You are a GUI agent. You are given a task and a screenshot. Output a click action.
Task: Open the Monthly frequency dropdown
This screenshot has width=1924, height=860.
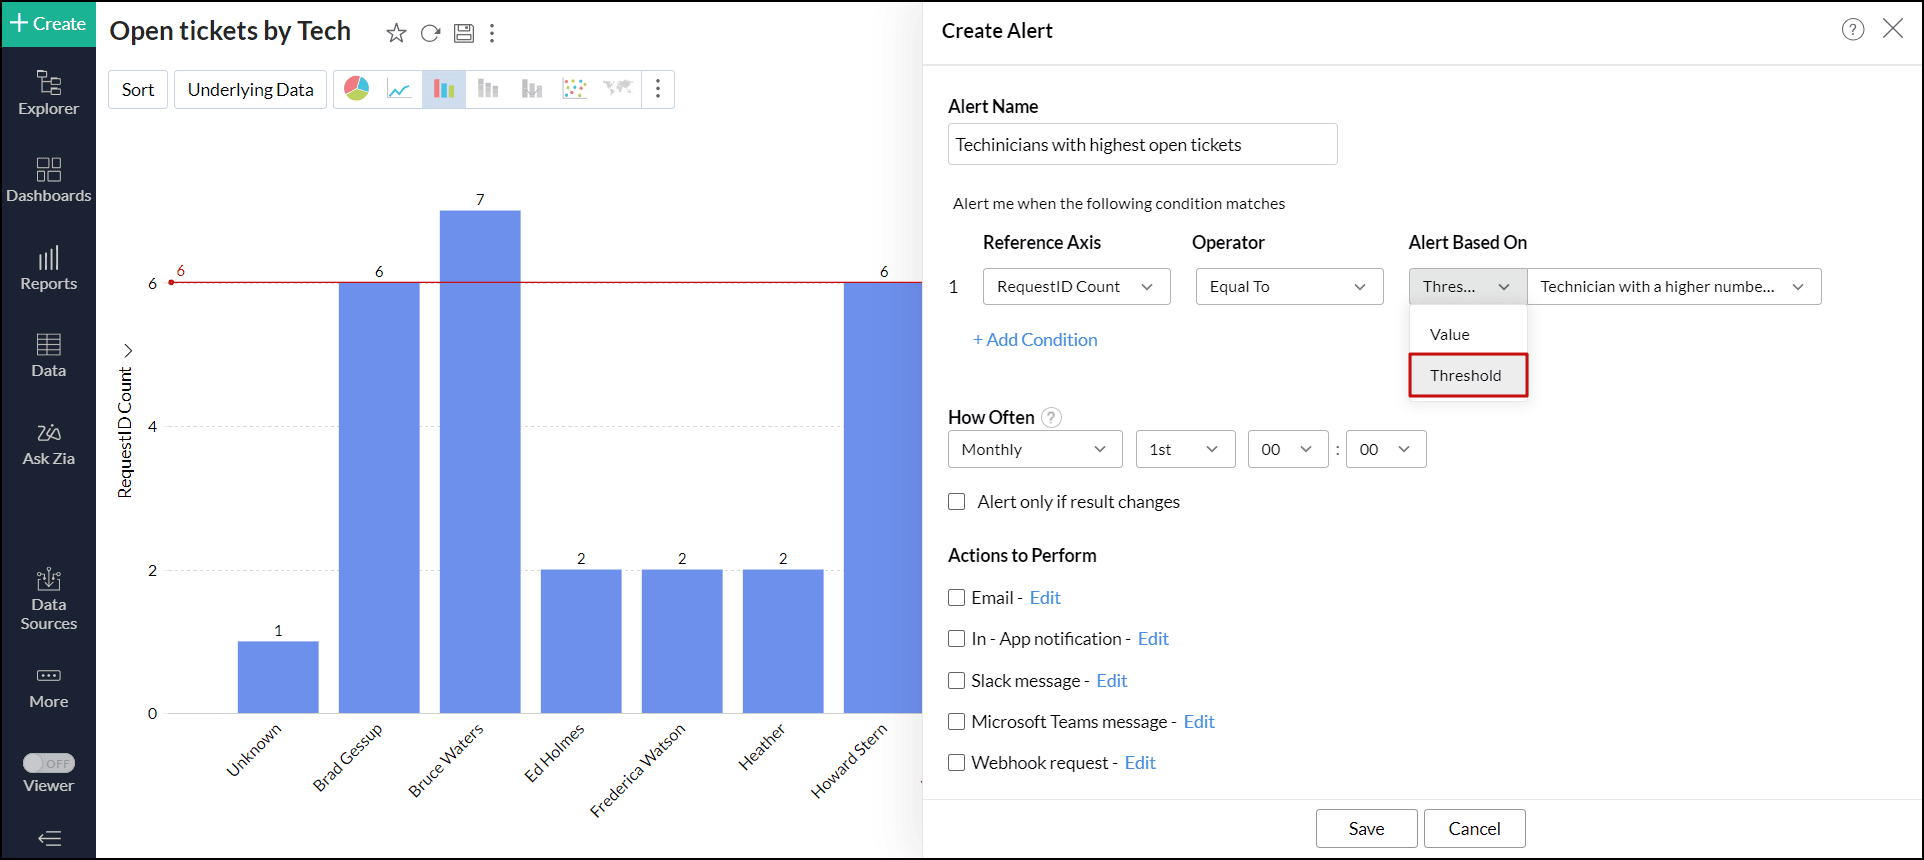coord(1034,450)
